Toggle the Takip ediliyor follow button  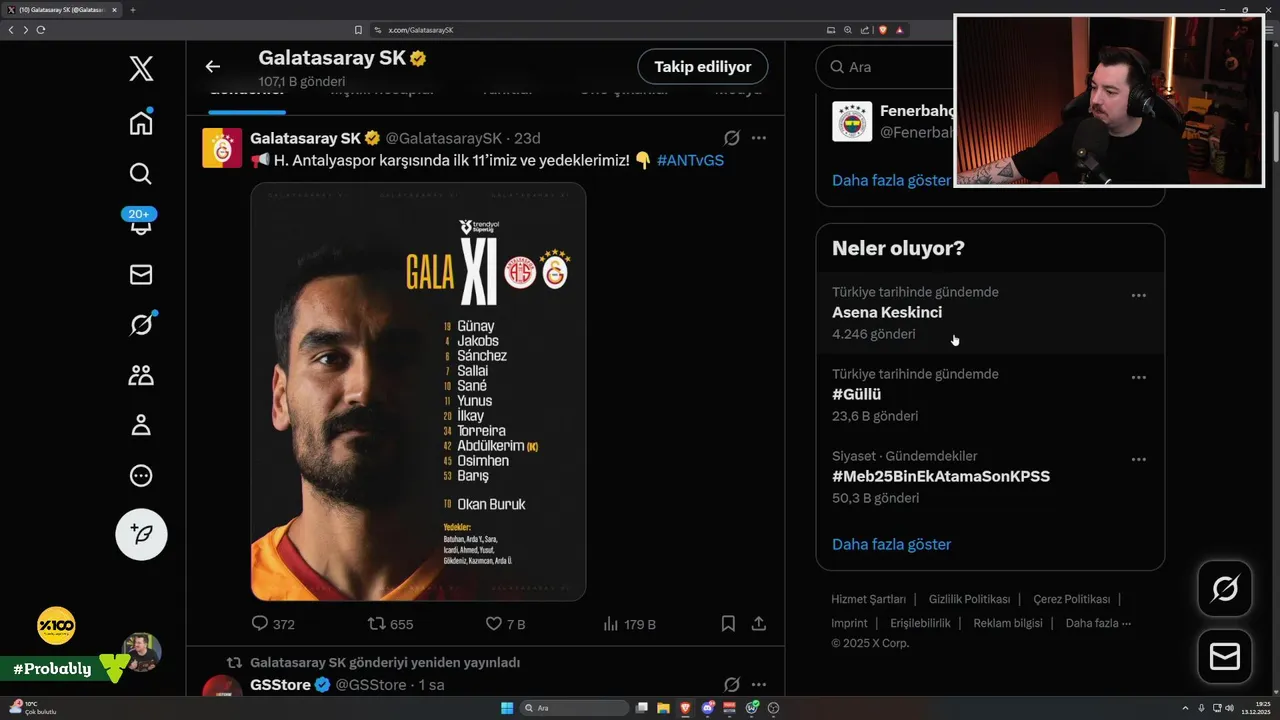702,67
